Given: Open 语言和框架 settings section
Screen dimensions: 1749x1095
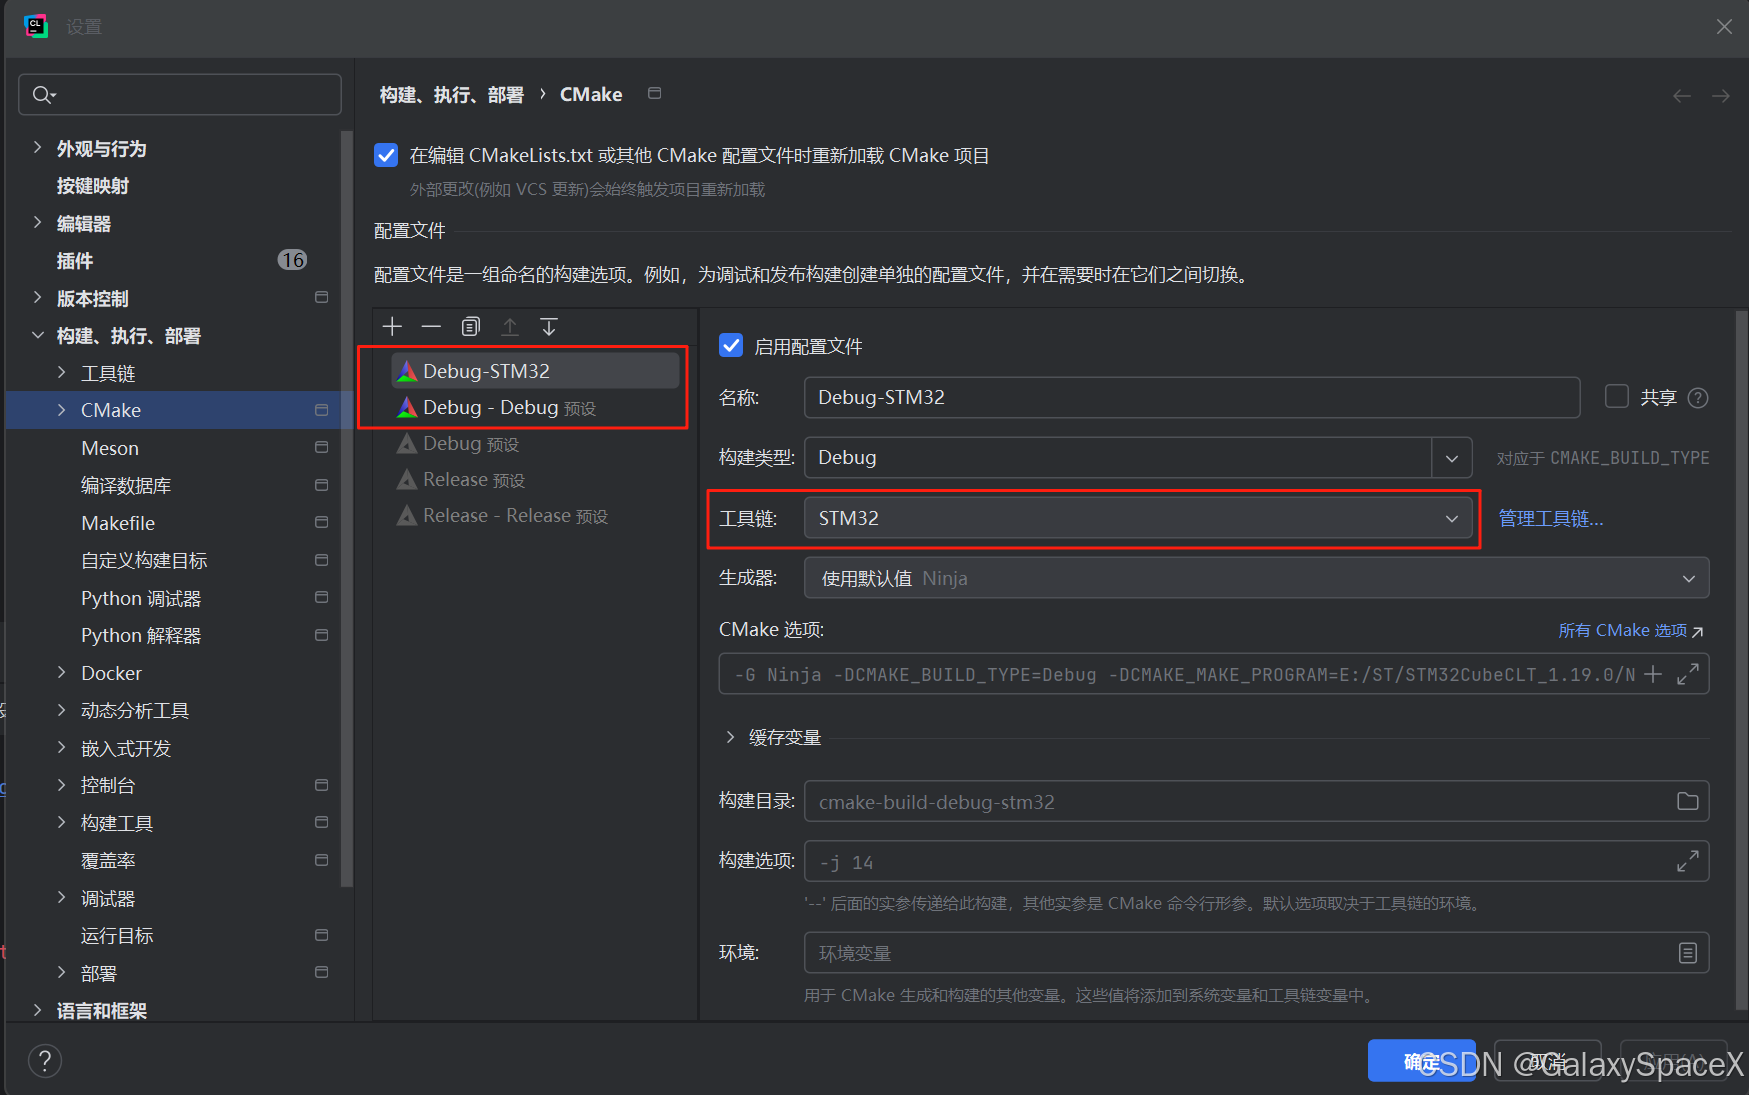Looking at the screenshot, I should pyautogui.click(x=102, y=1010).
